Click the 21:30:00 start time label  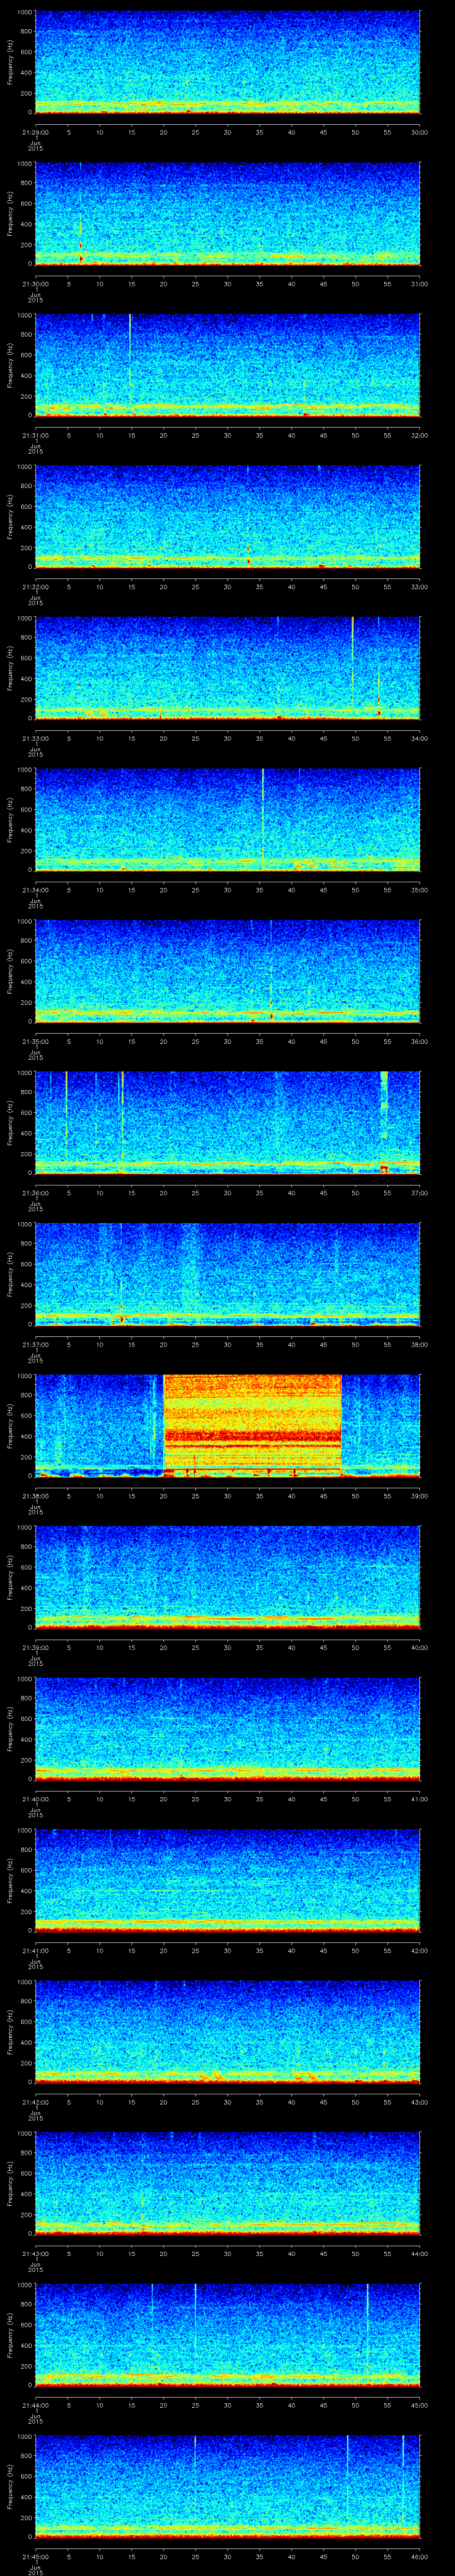(x=35, y=284)
